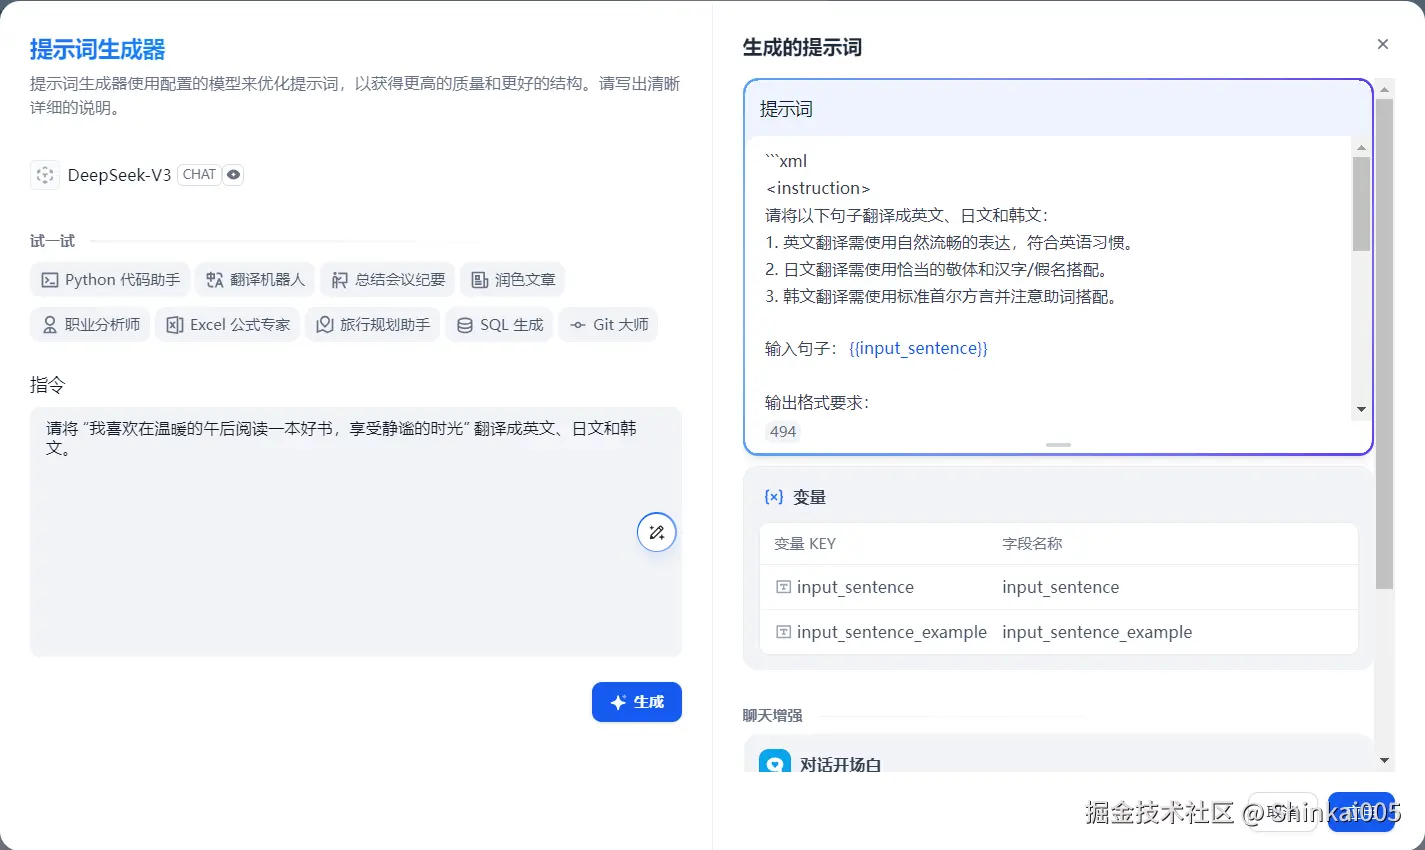Click the 取消 cancel button
1425x850 pixels.
(1282, 813)
